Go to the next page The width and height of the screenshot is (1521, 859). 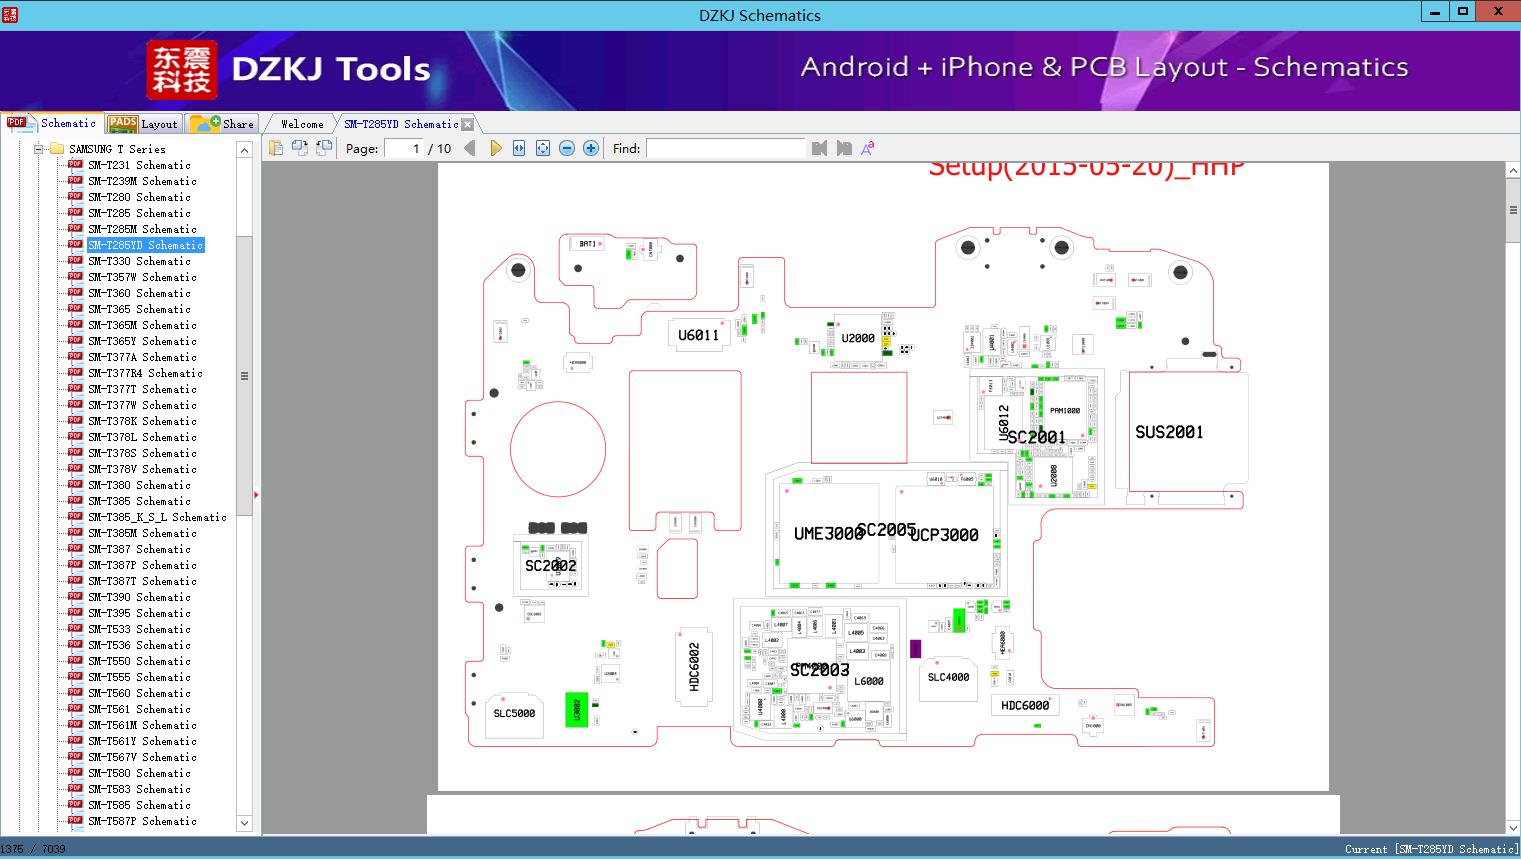tap(495, 148)
